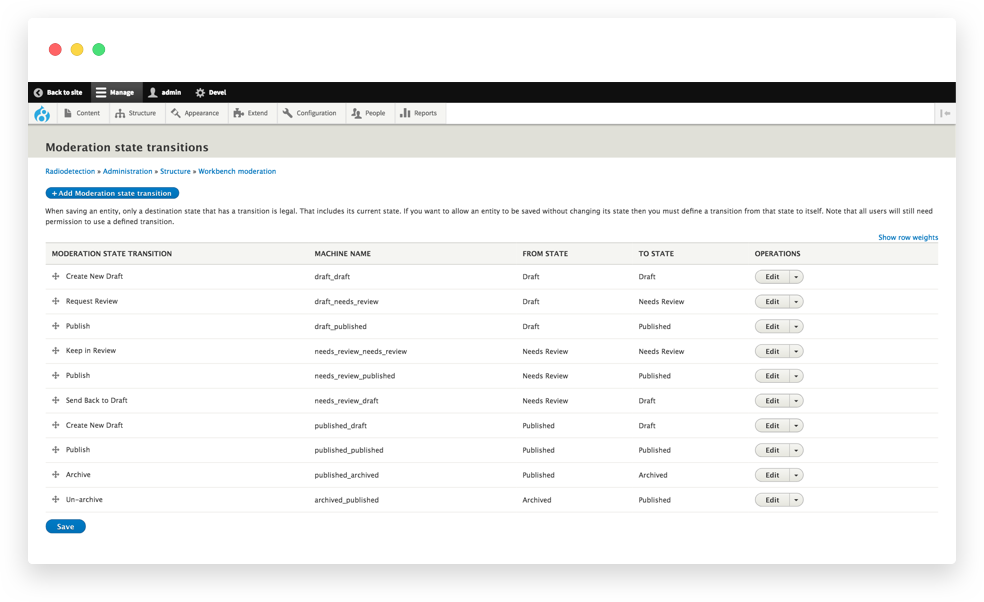Open the admin user menu
This screenshot has height=602, width=984.
[x=164, y=92]
